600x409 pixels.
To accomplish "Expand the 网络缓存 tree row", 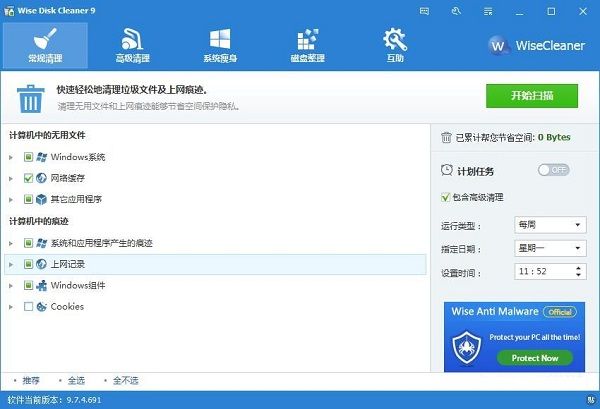I will tap(11, 178).
